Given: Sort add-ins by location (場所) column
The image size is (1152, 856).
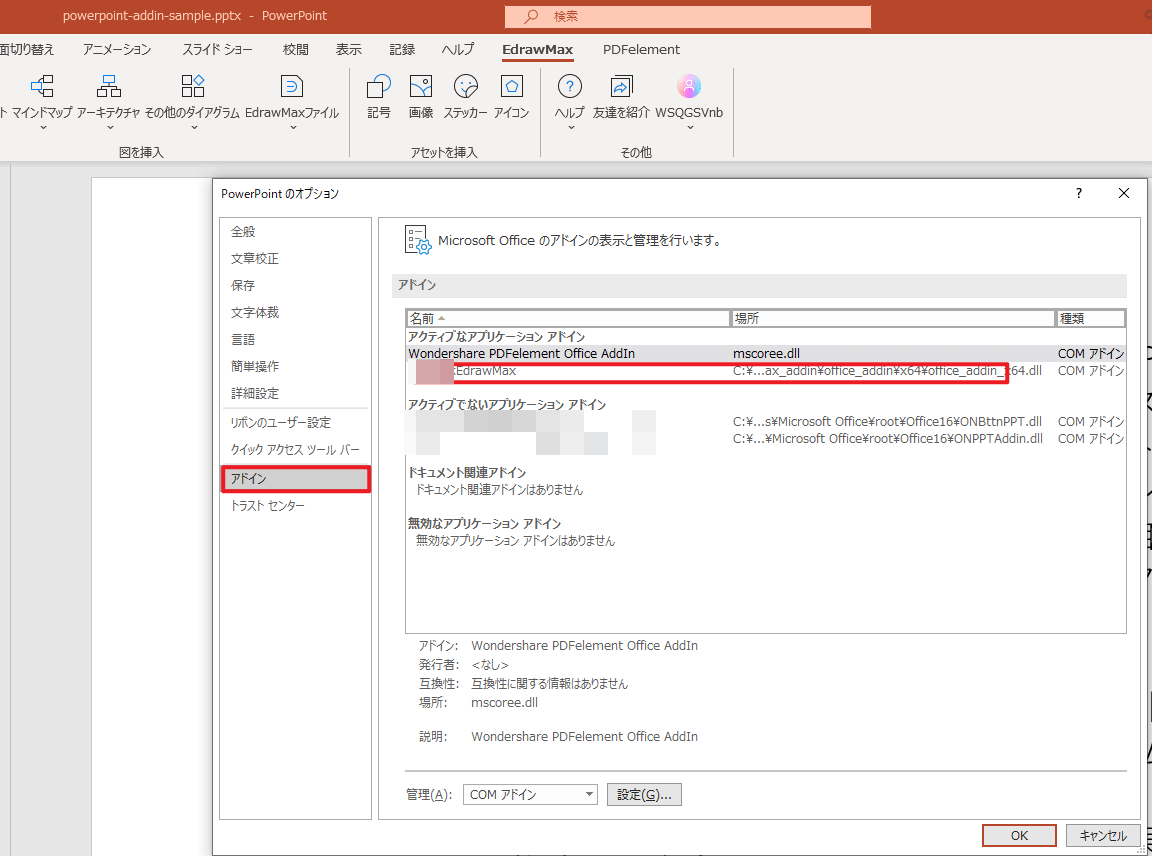Looking at the screenshot, I should 893,318.
